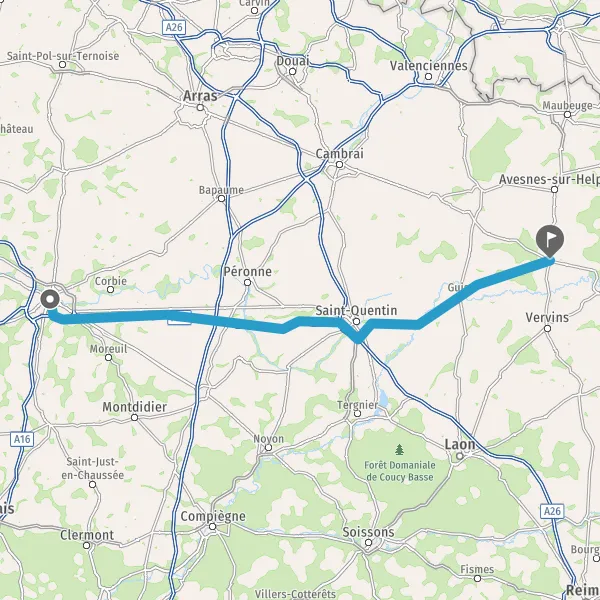Select the Cambrai city marker dot
The width and height of the screenshot is (600, 600).
[x=339, y=165]
